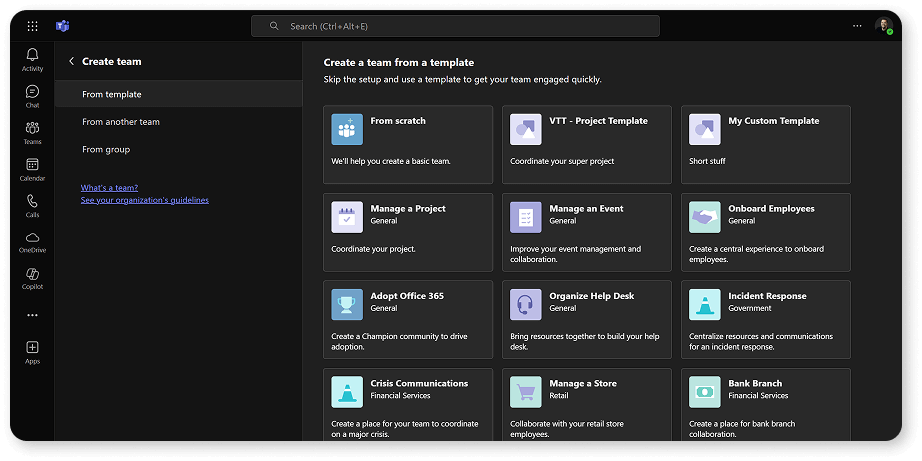Choose the Manage a Store title

coord(583,383)
